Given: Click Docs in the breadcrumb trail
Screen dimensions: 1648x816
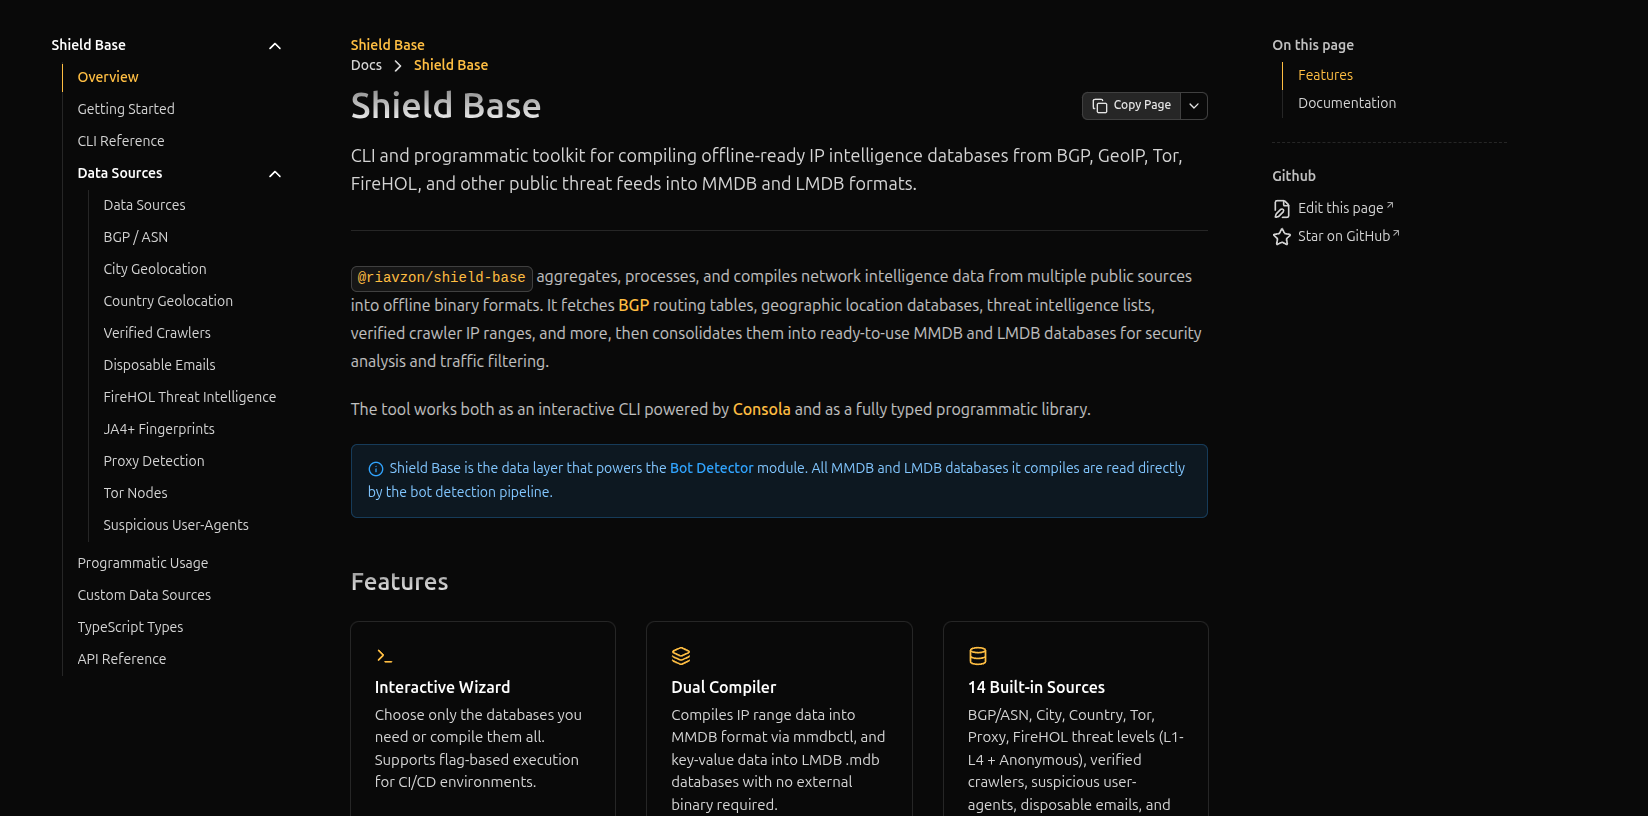Looking at the screenshot, I should [366, 65].
